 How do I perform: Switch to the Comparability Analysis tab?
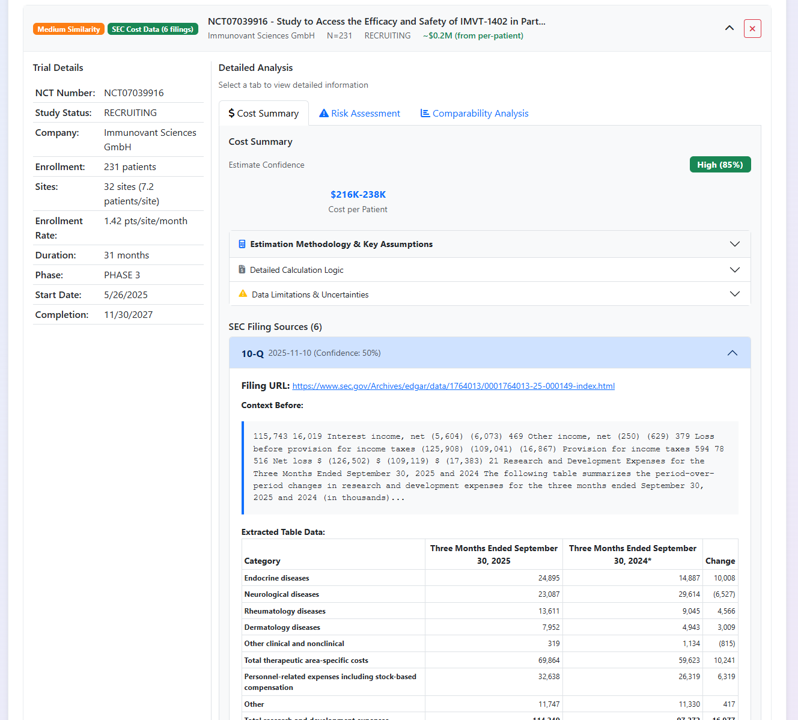point(474,113)
